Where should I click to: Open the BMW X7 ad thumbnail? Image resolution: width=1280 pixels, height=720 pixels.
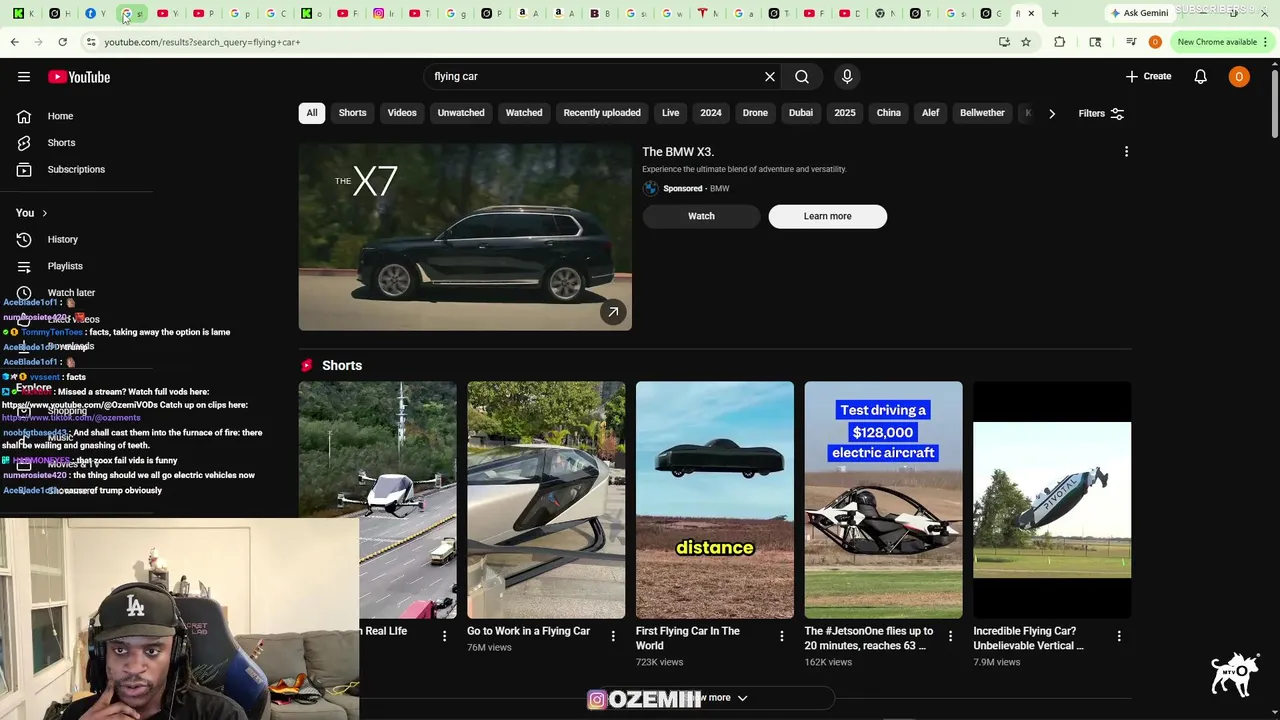465,237
